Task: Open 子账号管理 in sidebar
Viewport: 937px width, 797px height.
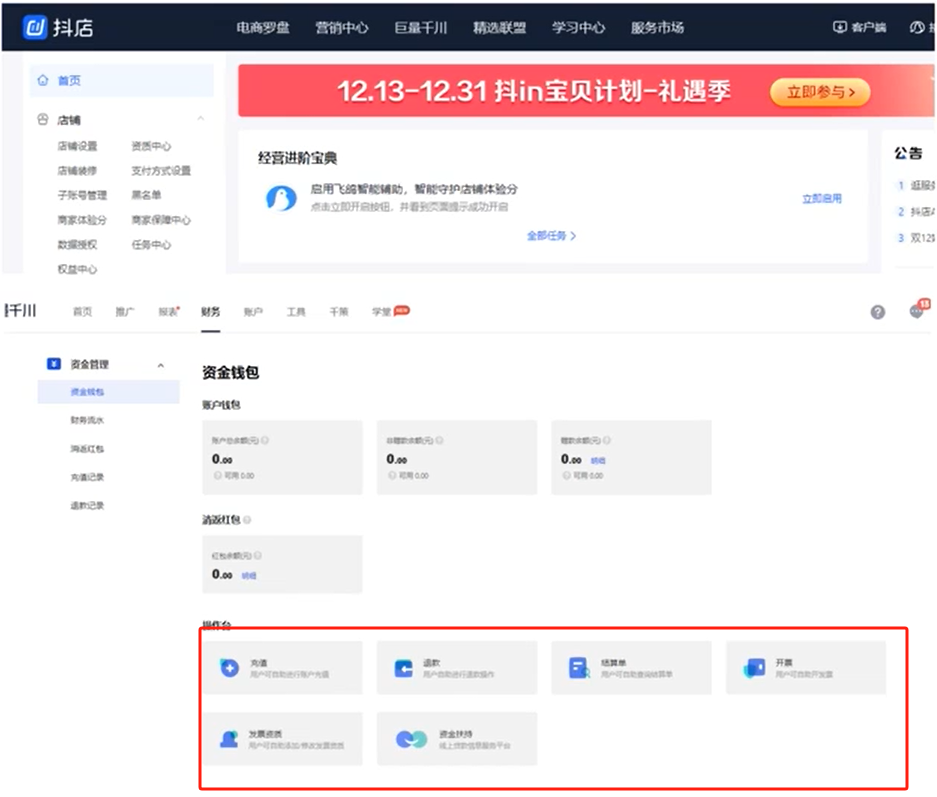Action: tap(82, 195)
